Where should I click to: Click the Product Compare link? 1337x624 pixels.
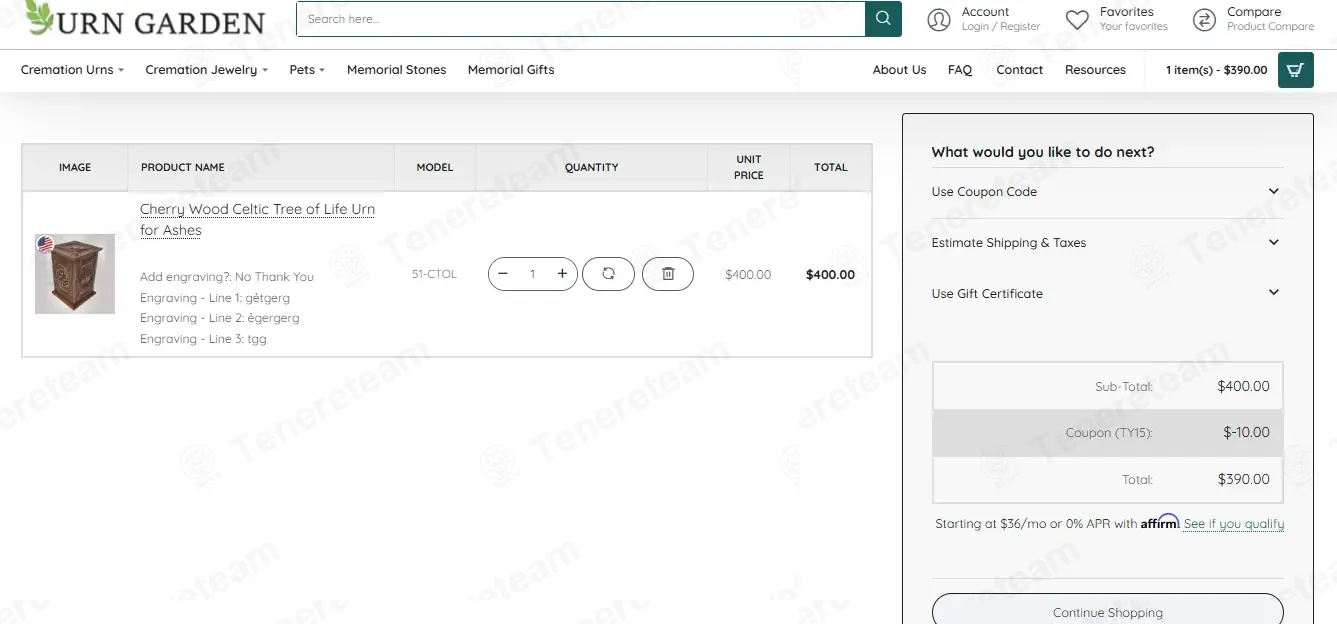1271,27
